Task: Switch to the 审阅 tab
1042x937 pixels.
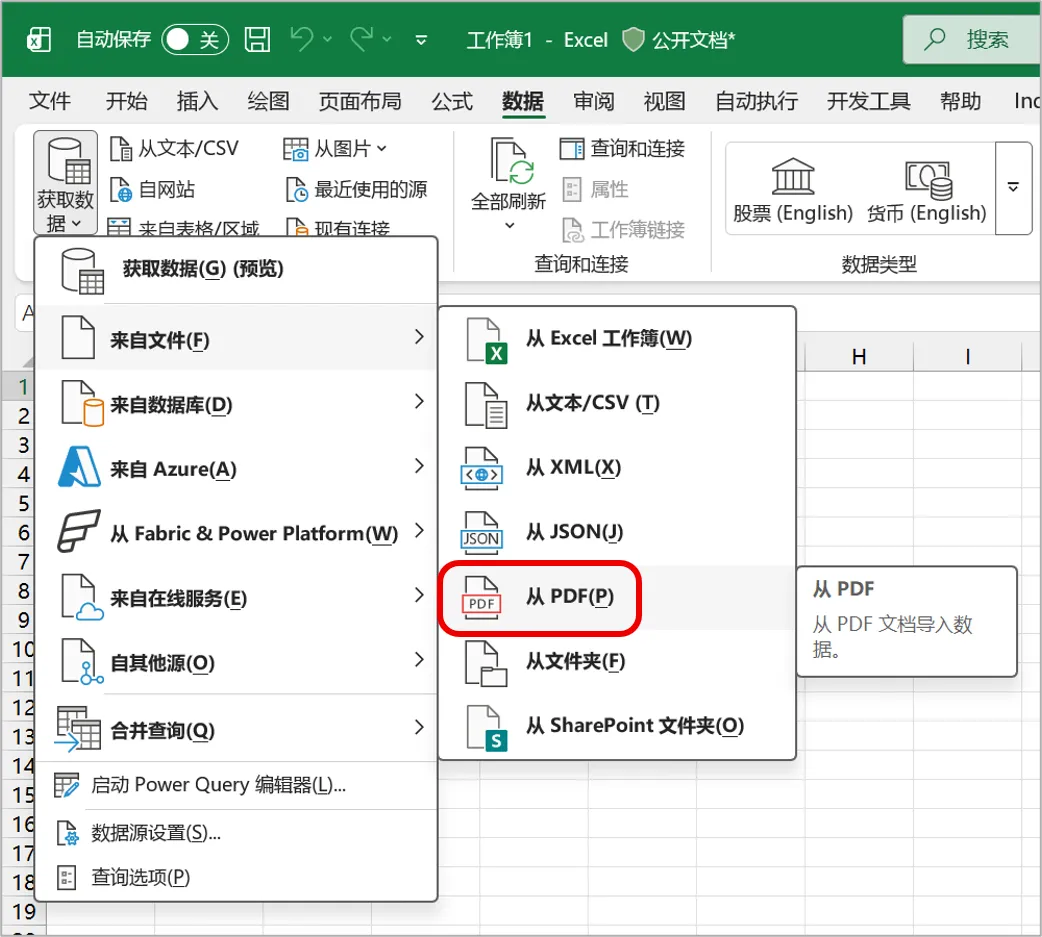Action: click(593, 101)
